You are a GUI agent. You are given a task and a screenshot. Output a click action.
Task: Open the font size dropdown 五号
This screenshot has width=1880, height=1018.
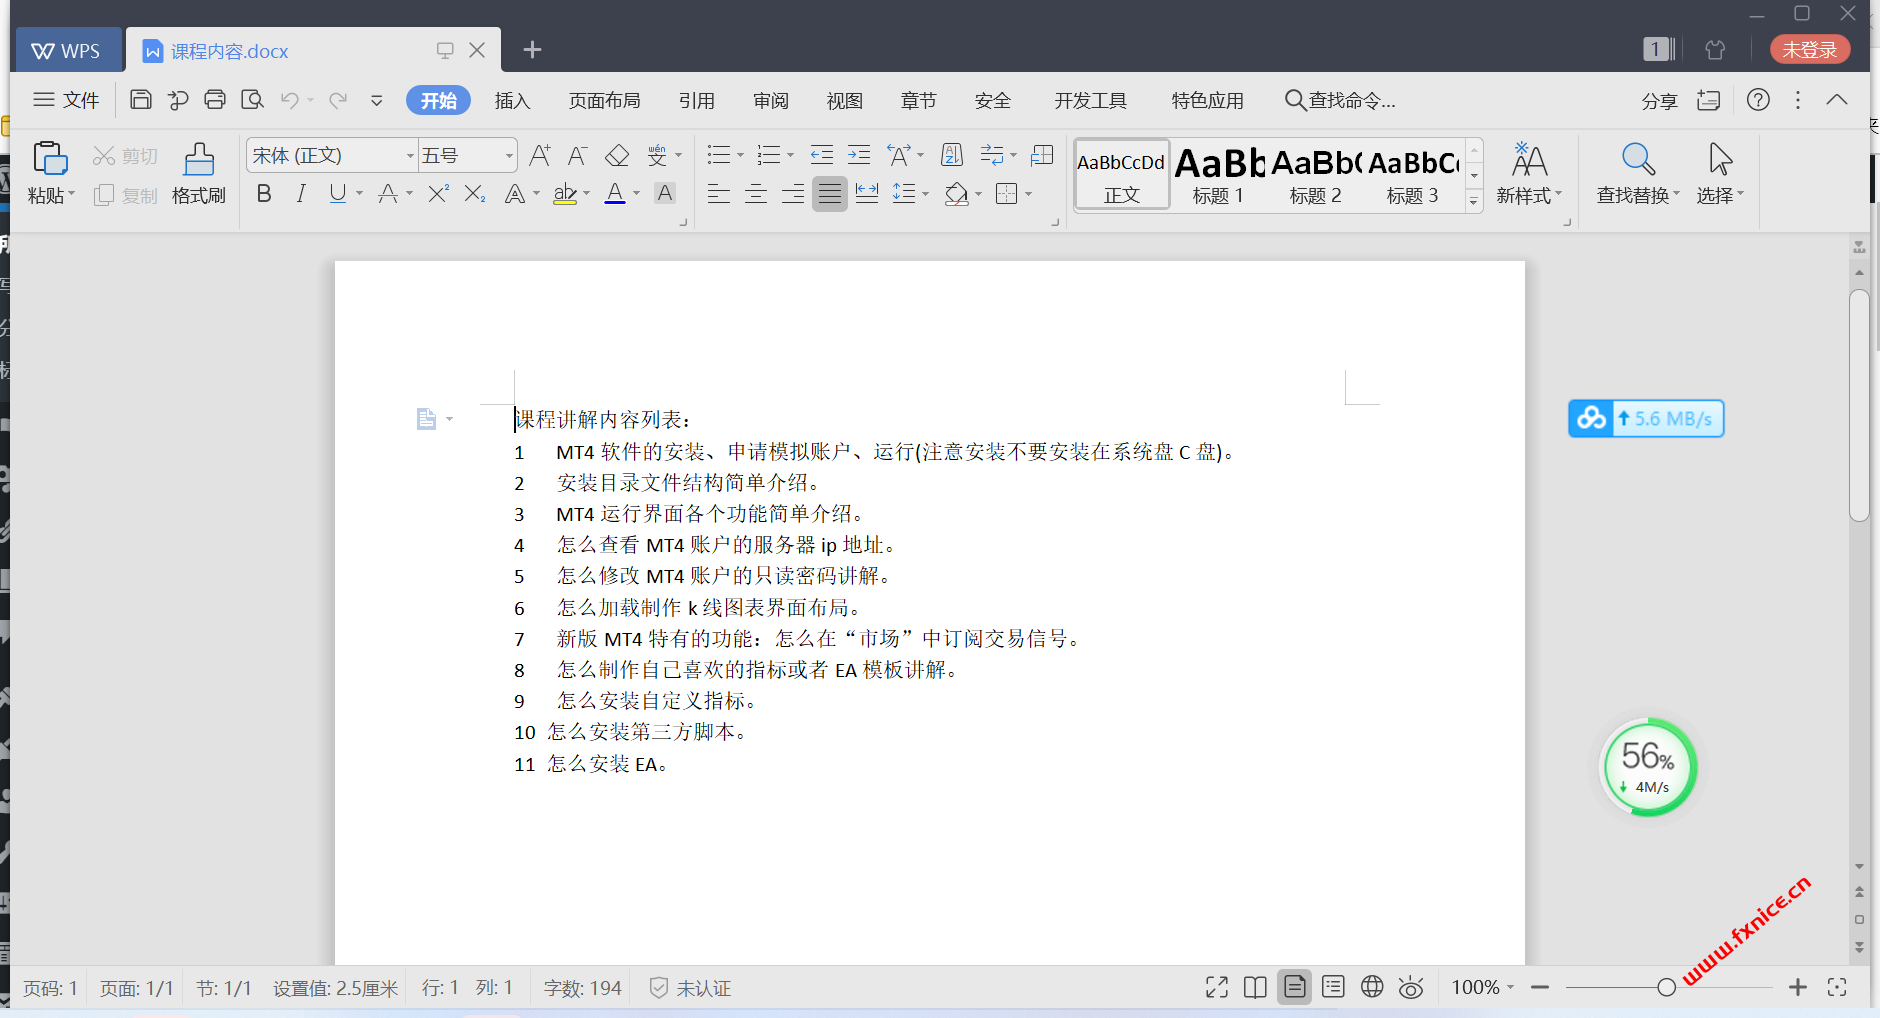point(509,156)
